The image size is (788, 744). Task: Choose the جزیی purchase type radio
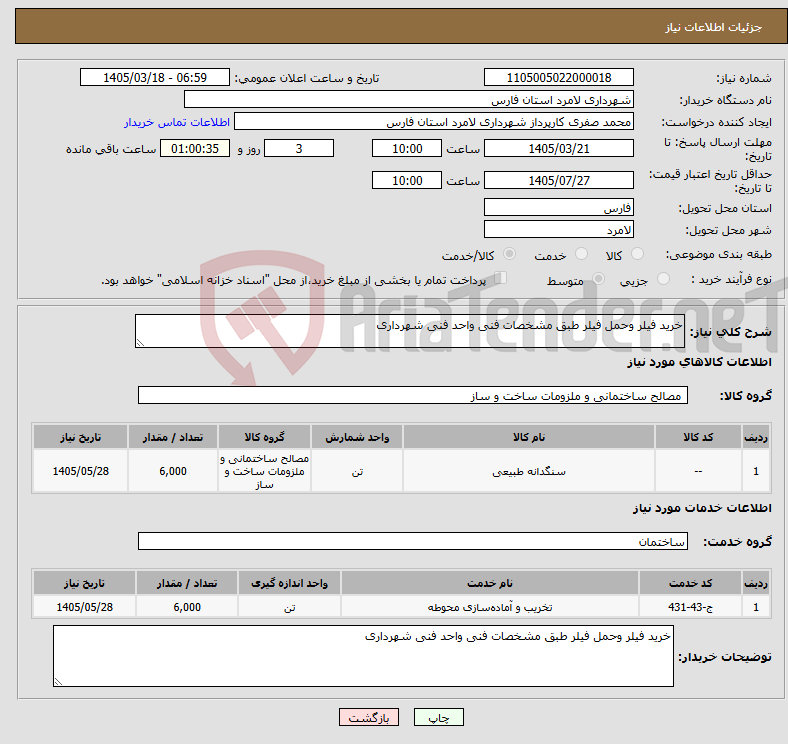[x=663, y=278]
